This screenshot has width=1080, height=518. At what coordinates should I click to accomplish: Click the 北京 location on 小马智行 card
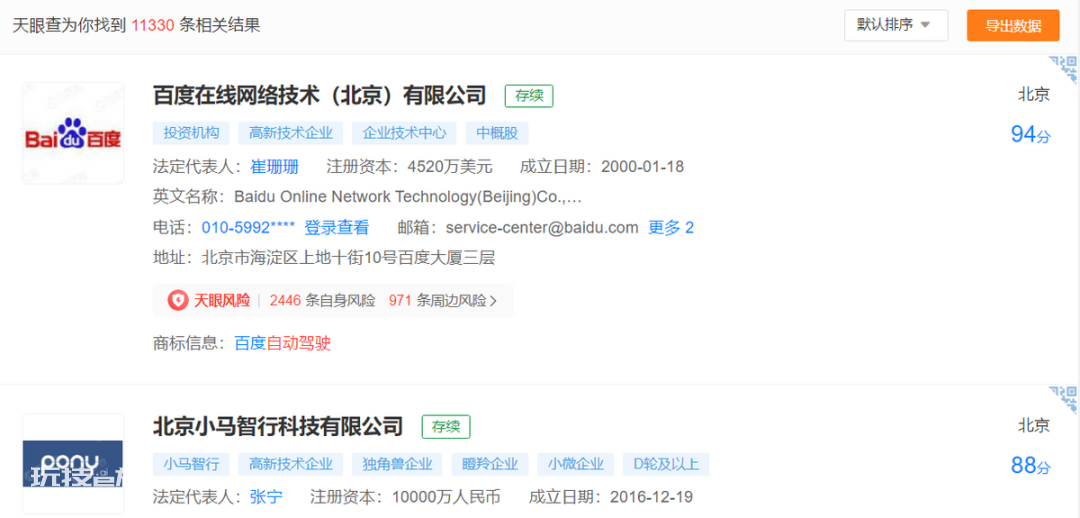(x=1034, y=426)
